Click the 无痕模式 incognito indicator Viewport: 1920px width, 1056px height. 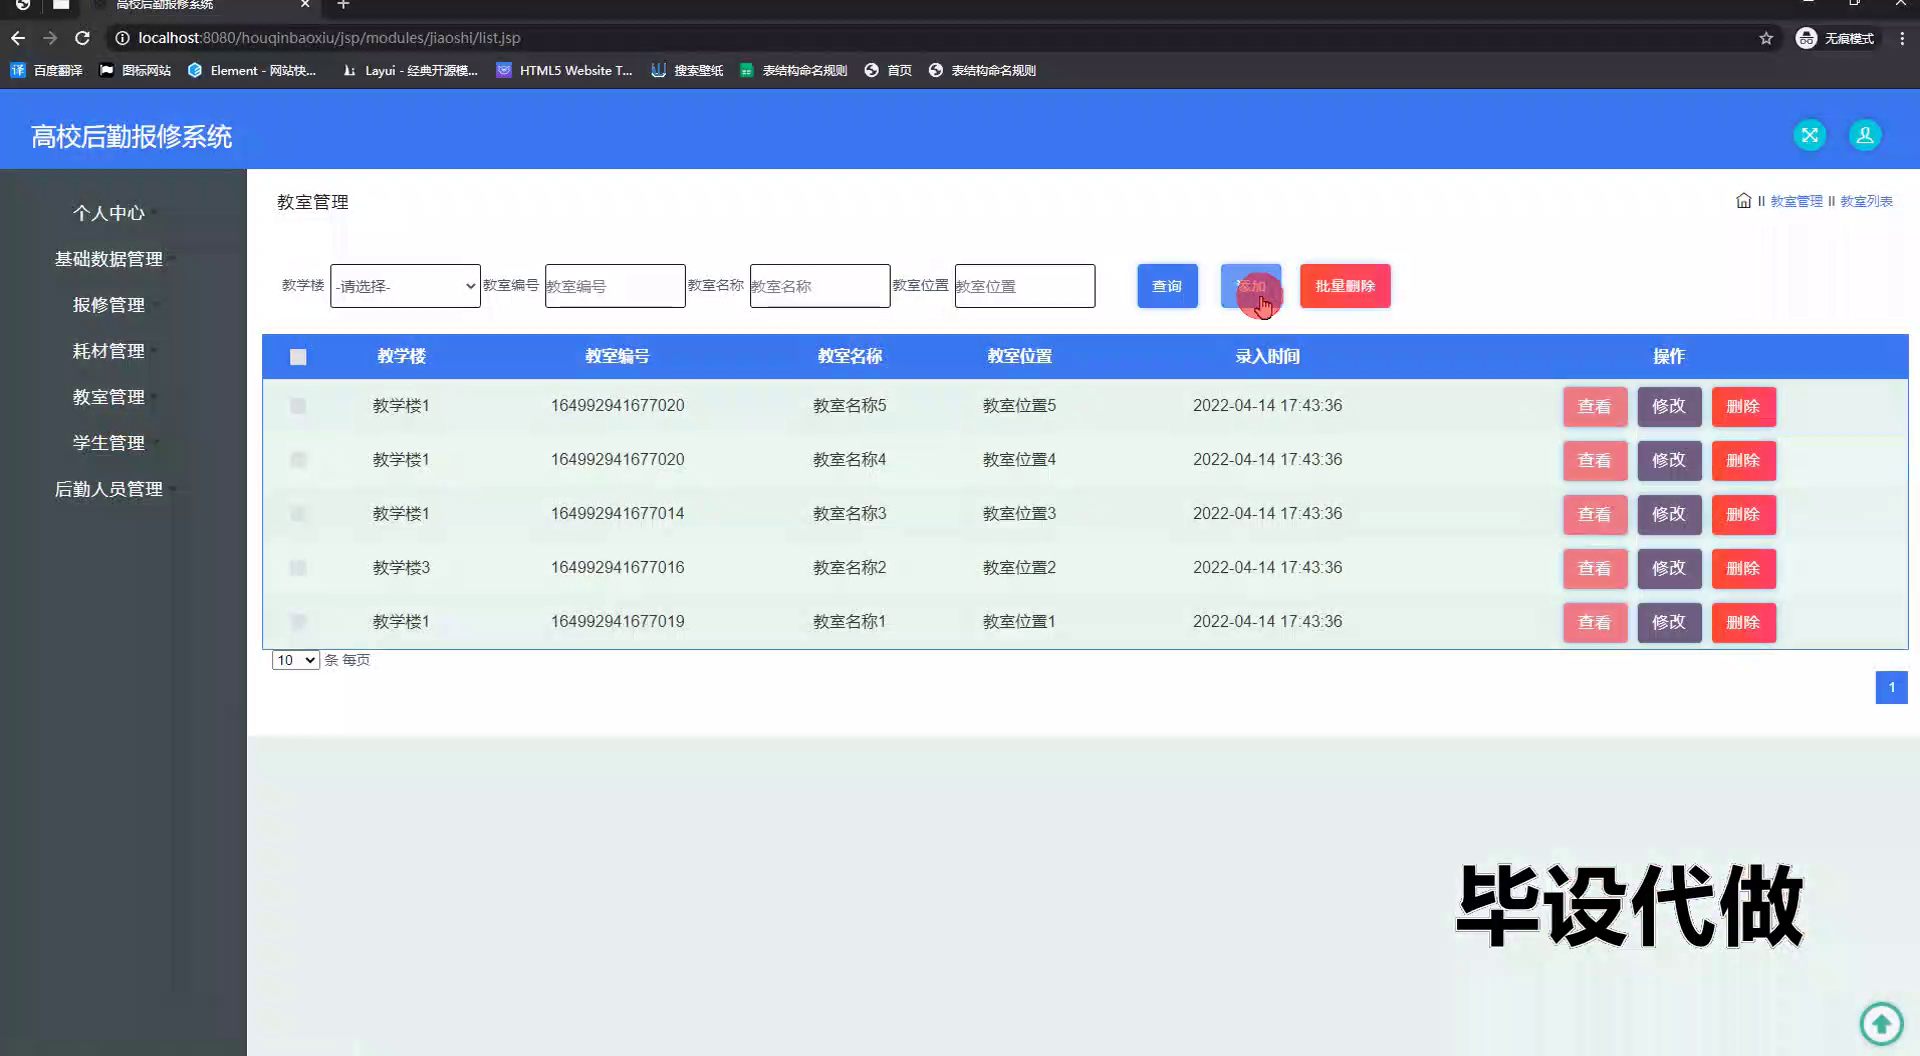pyautogui.click(x=1836, y=38)
